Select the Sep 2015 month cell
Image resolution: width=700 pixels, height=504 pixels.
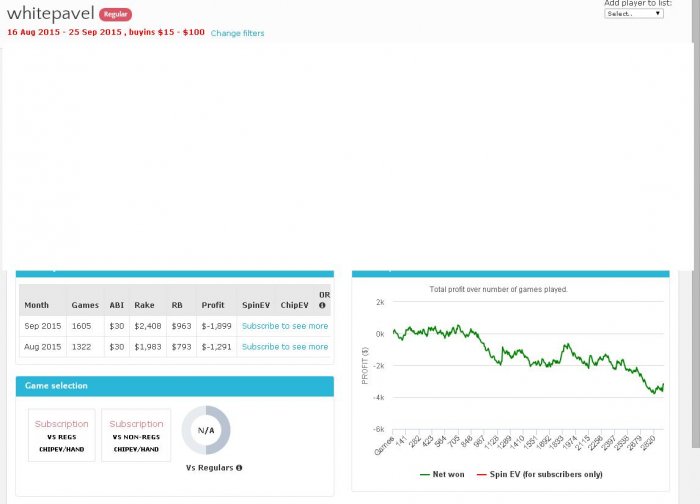42,326
